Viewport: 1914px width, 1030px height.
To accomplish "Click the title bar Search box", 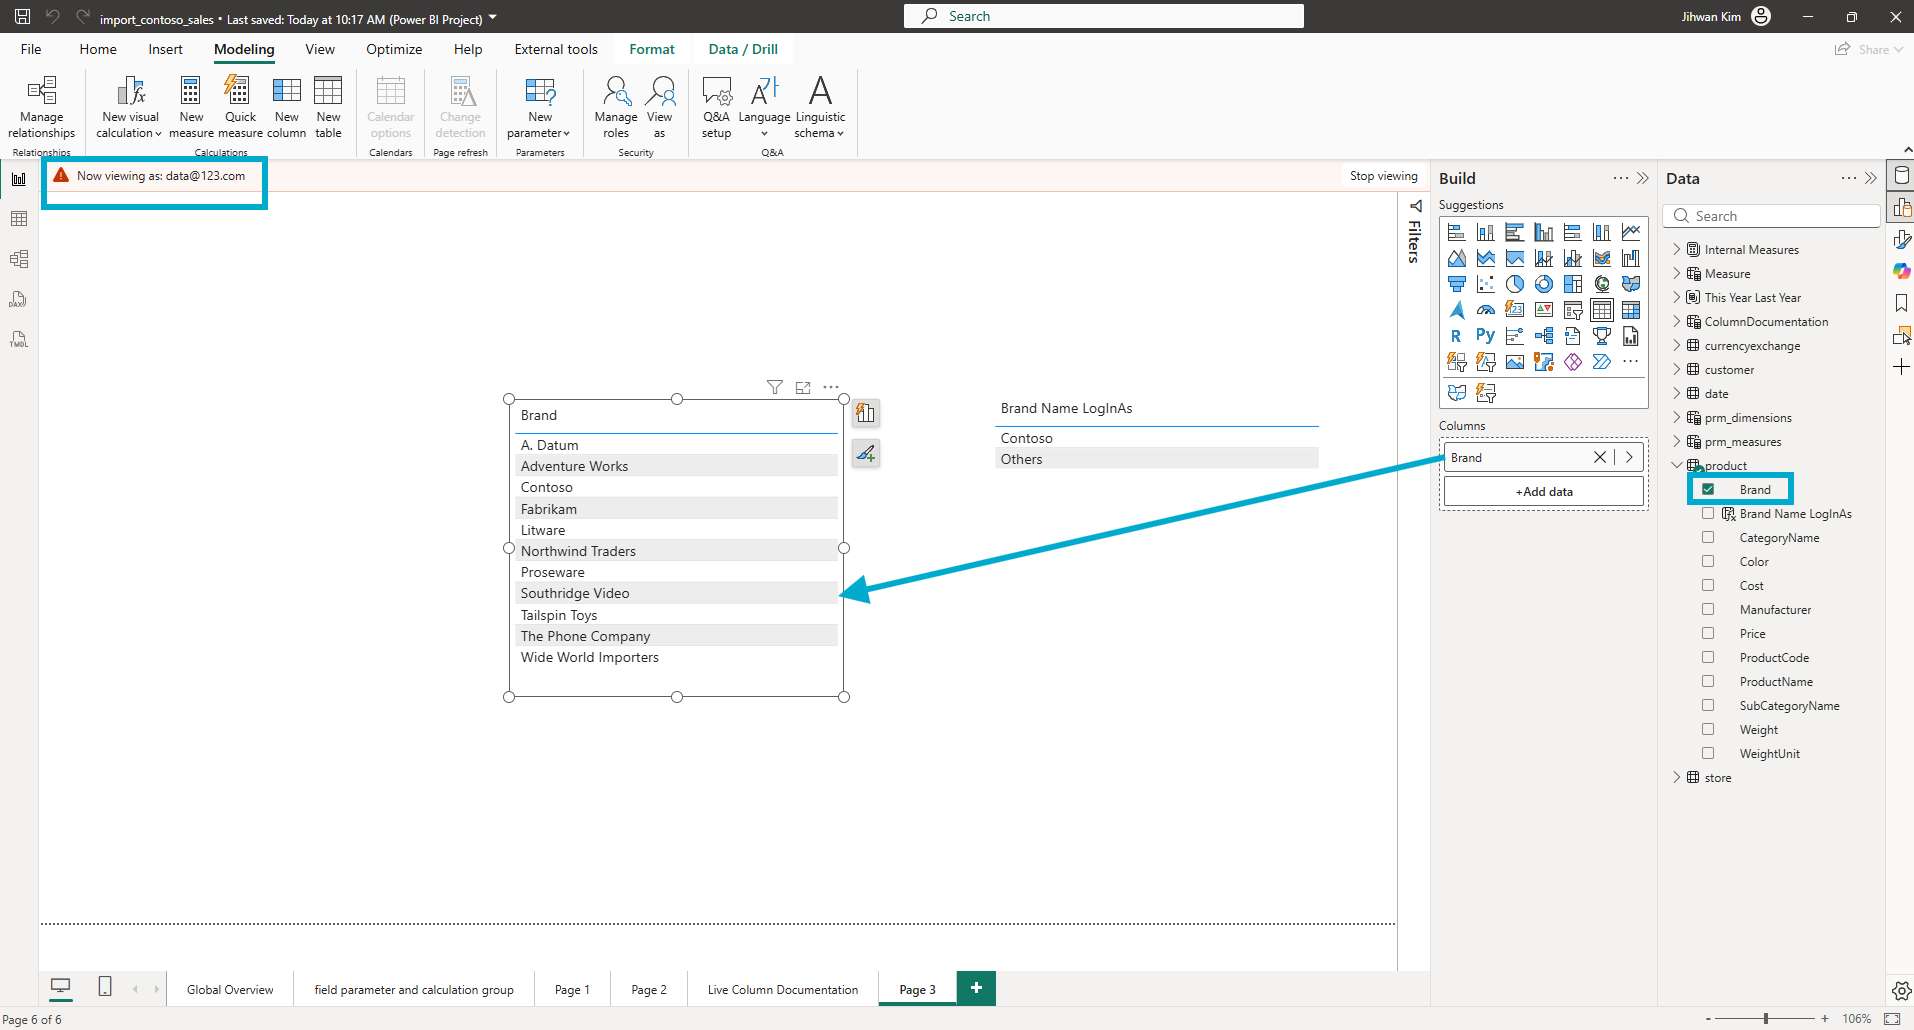I will click(x=1104, y=16).
